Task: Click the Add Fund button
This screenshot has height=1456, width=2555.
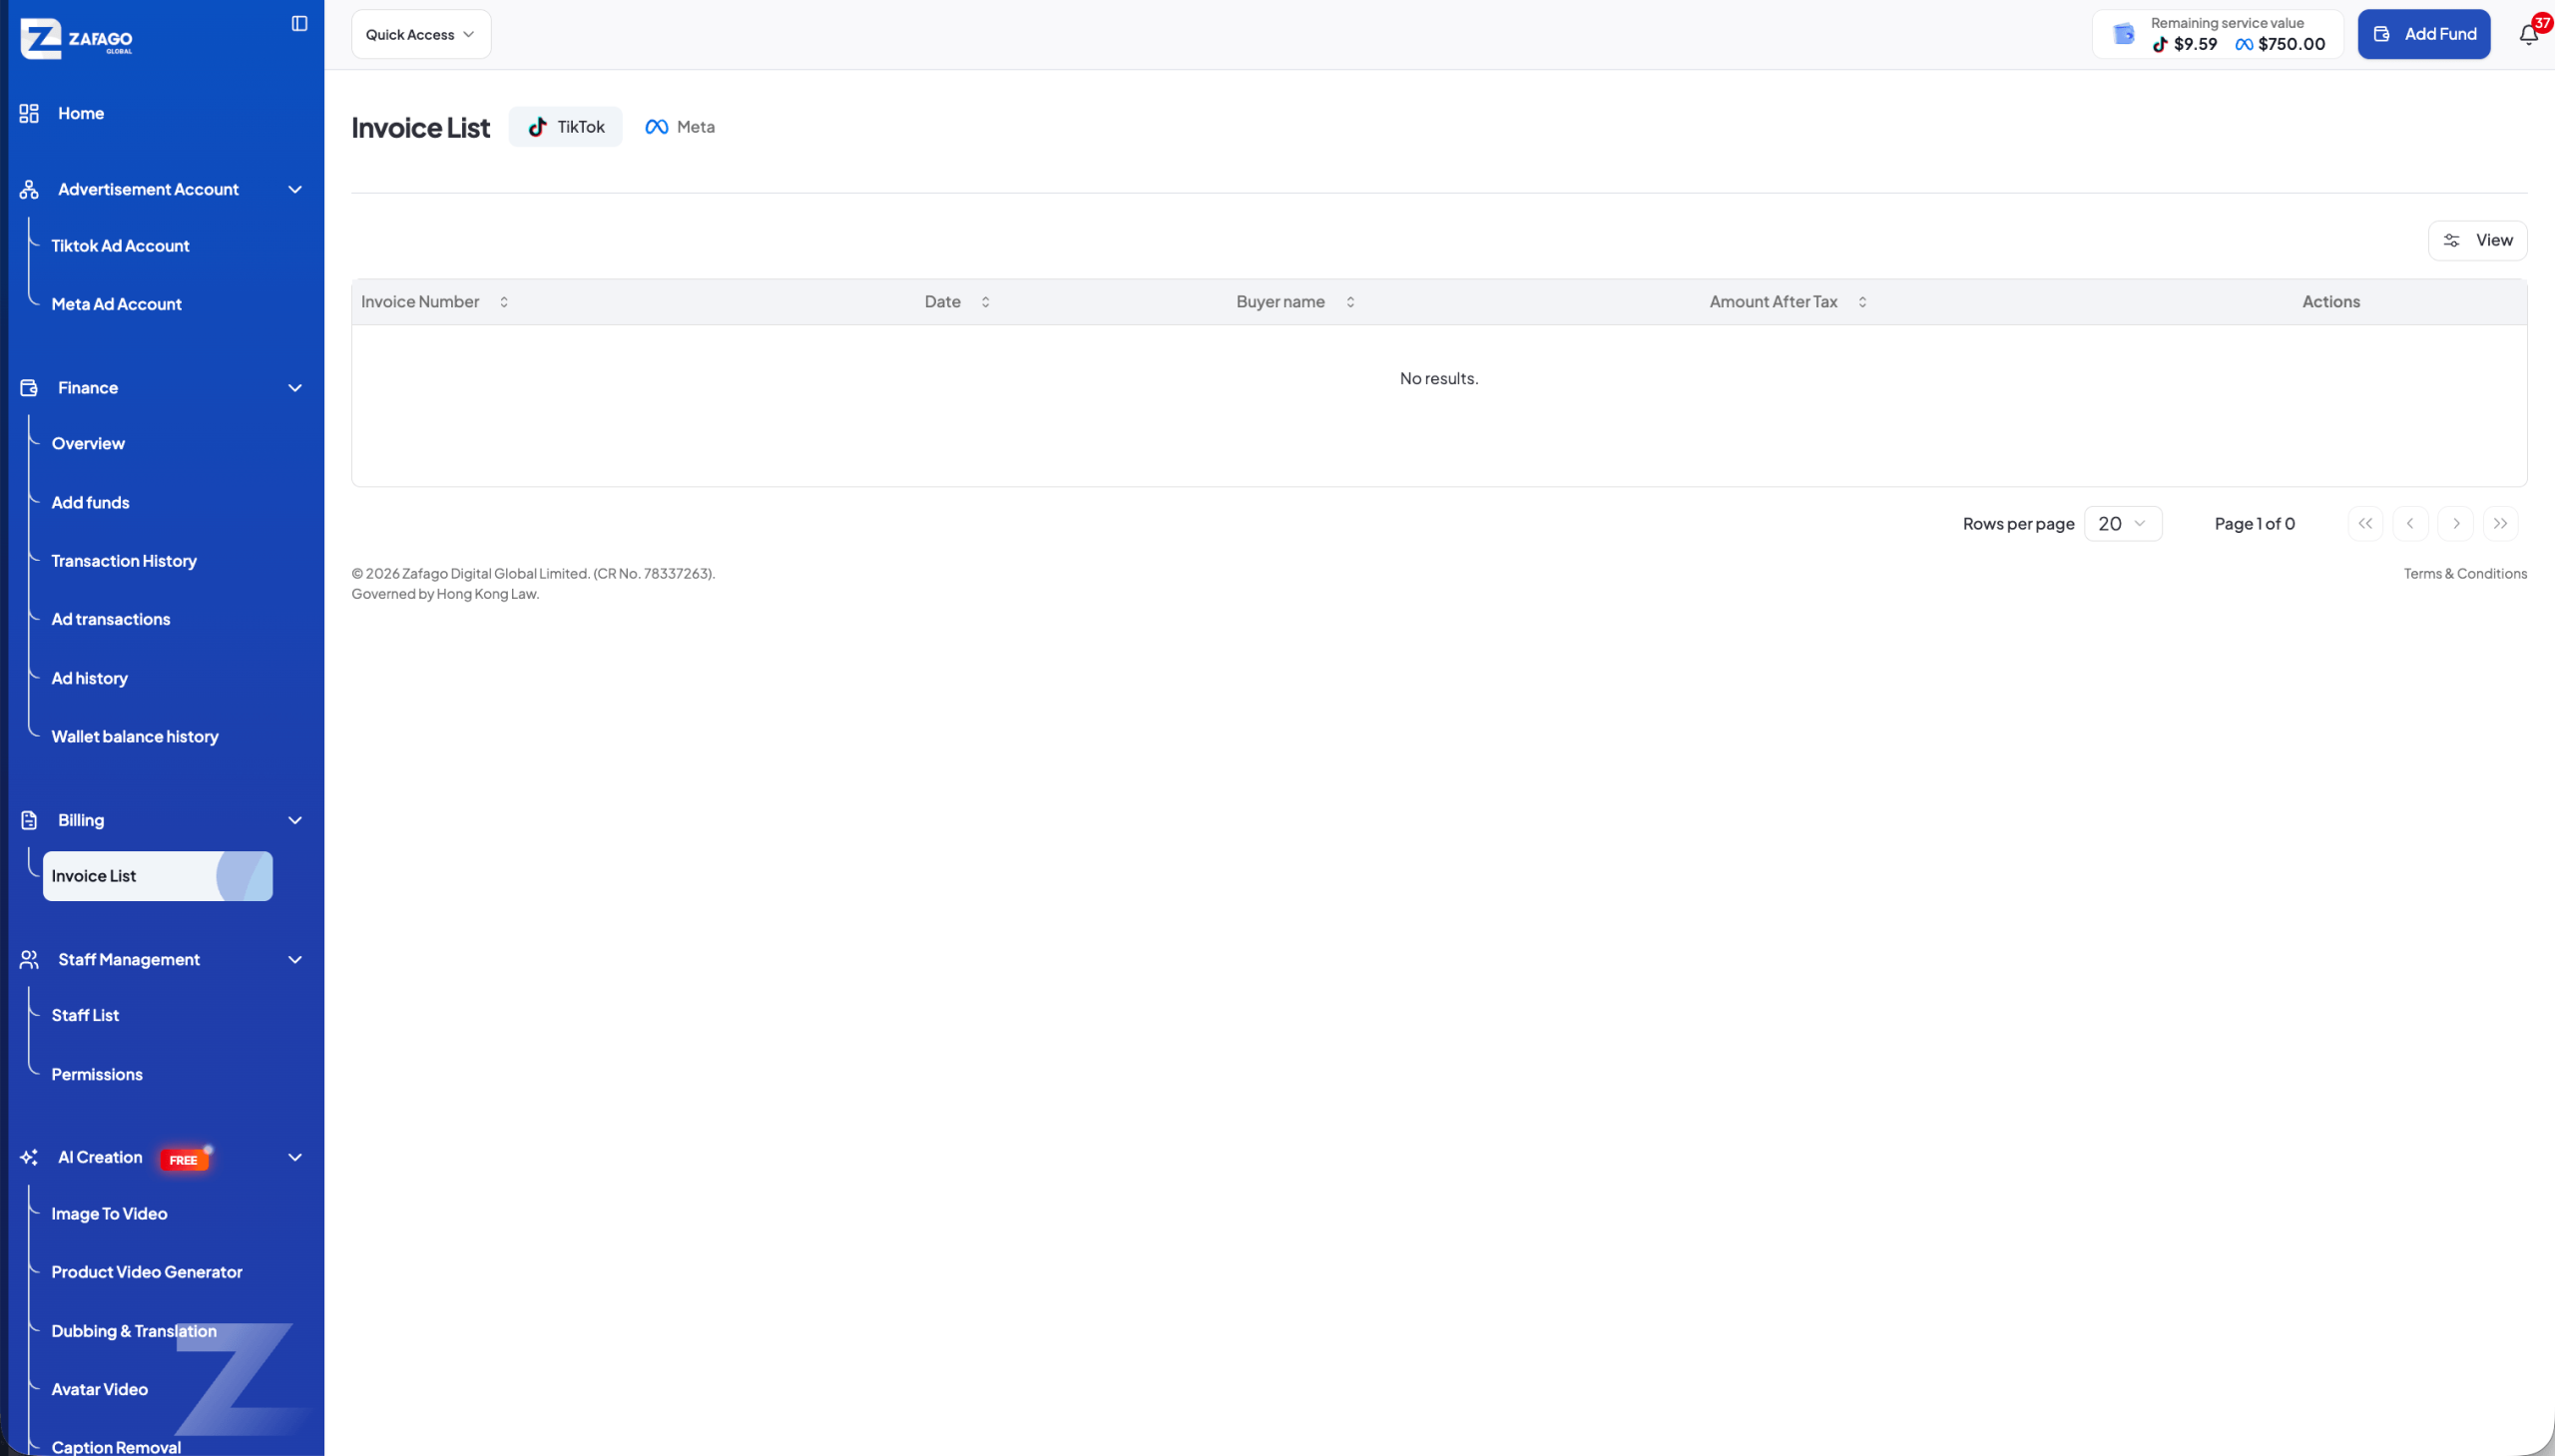Action: 2424,34
